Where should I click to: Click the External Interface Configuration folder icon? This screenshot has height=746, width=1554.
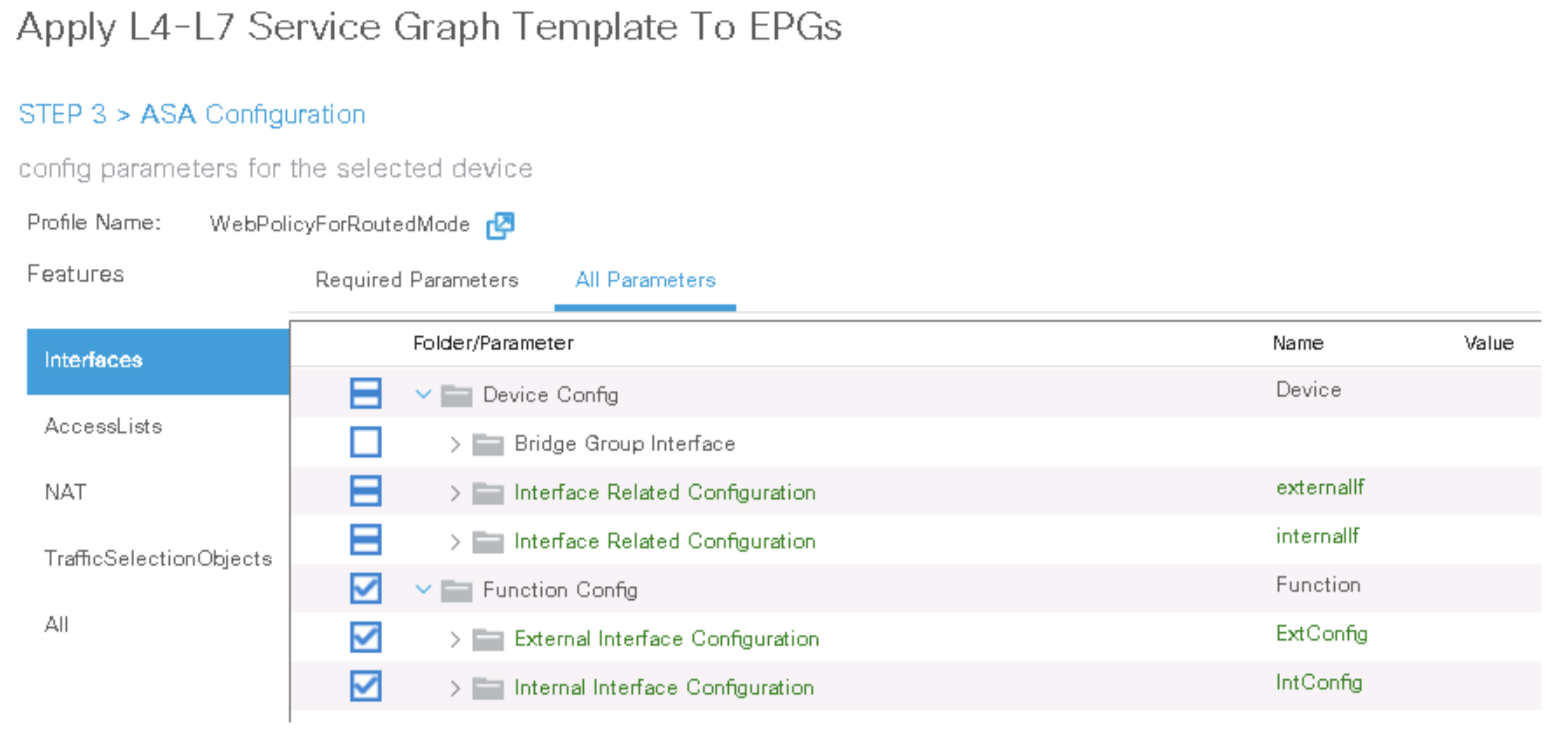(x=489, y=639)
